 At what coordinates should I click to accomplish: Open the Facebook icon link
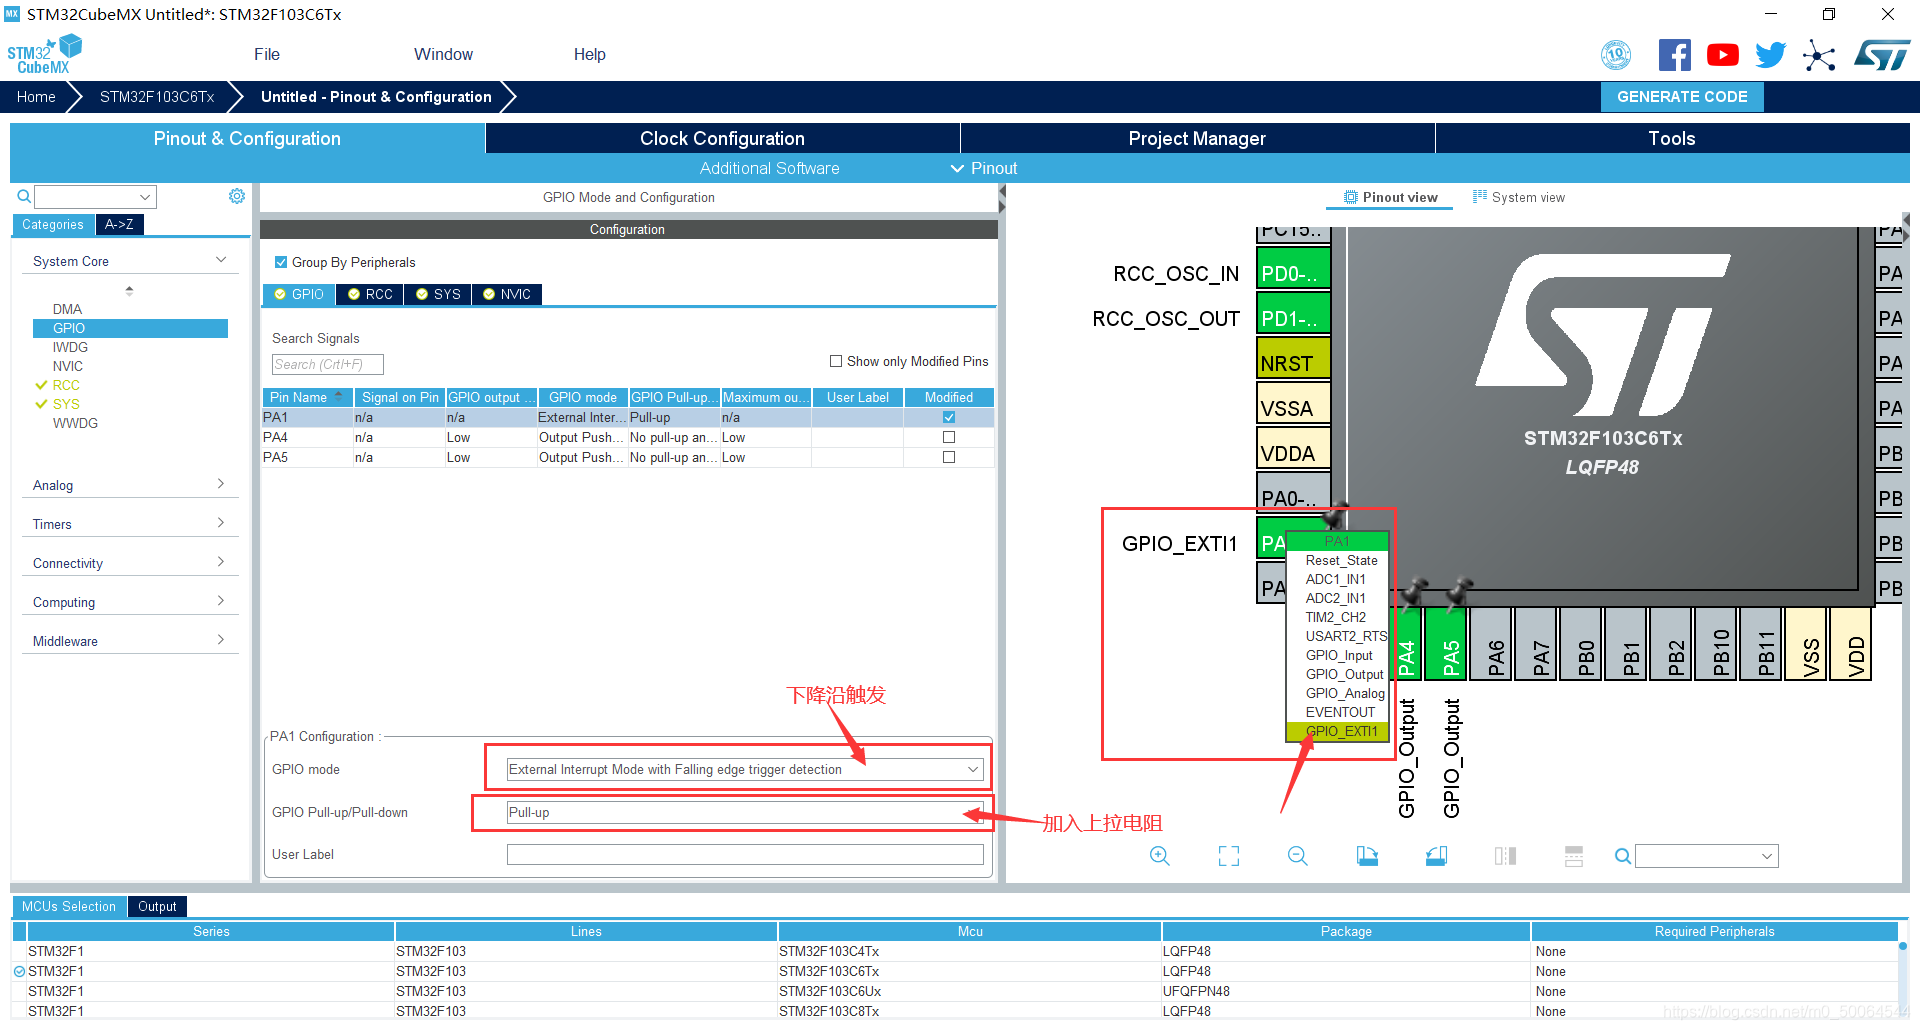[x=1674, y=55]
